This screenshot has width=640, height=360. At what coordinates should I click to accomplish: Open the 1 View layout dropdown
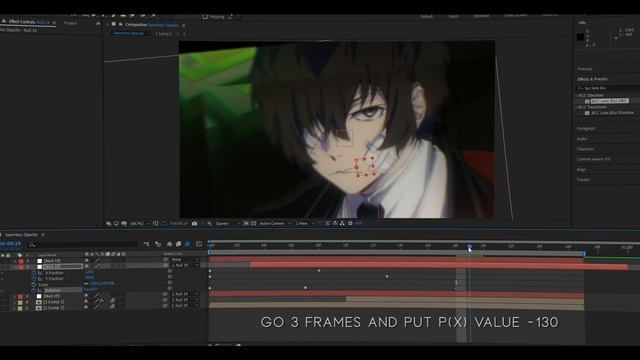click(x=304, y=224)
